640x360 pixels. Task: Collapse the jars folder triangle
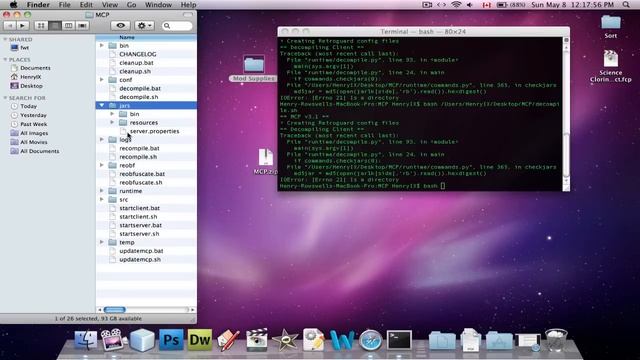click(x=102, y=105)
